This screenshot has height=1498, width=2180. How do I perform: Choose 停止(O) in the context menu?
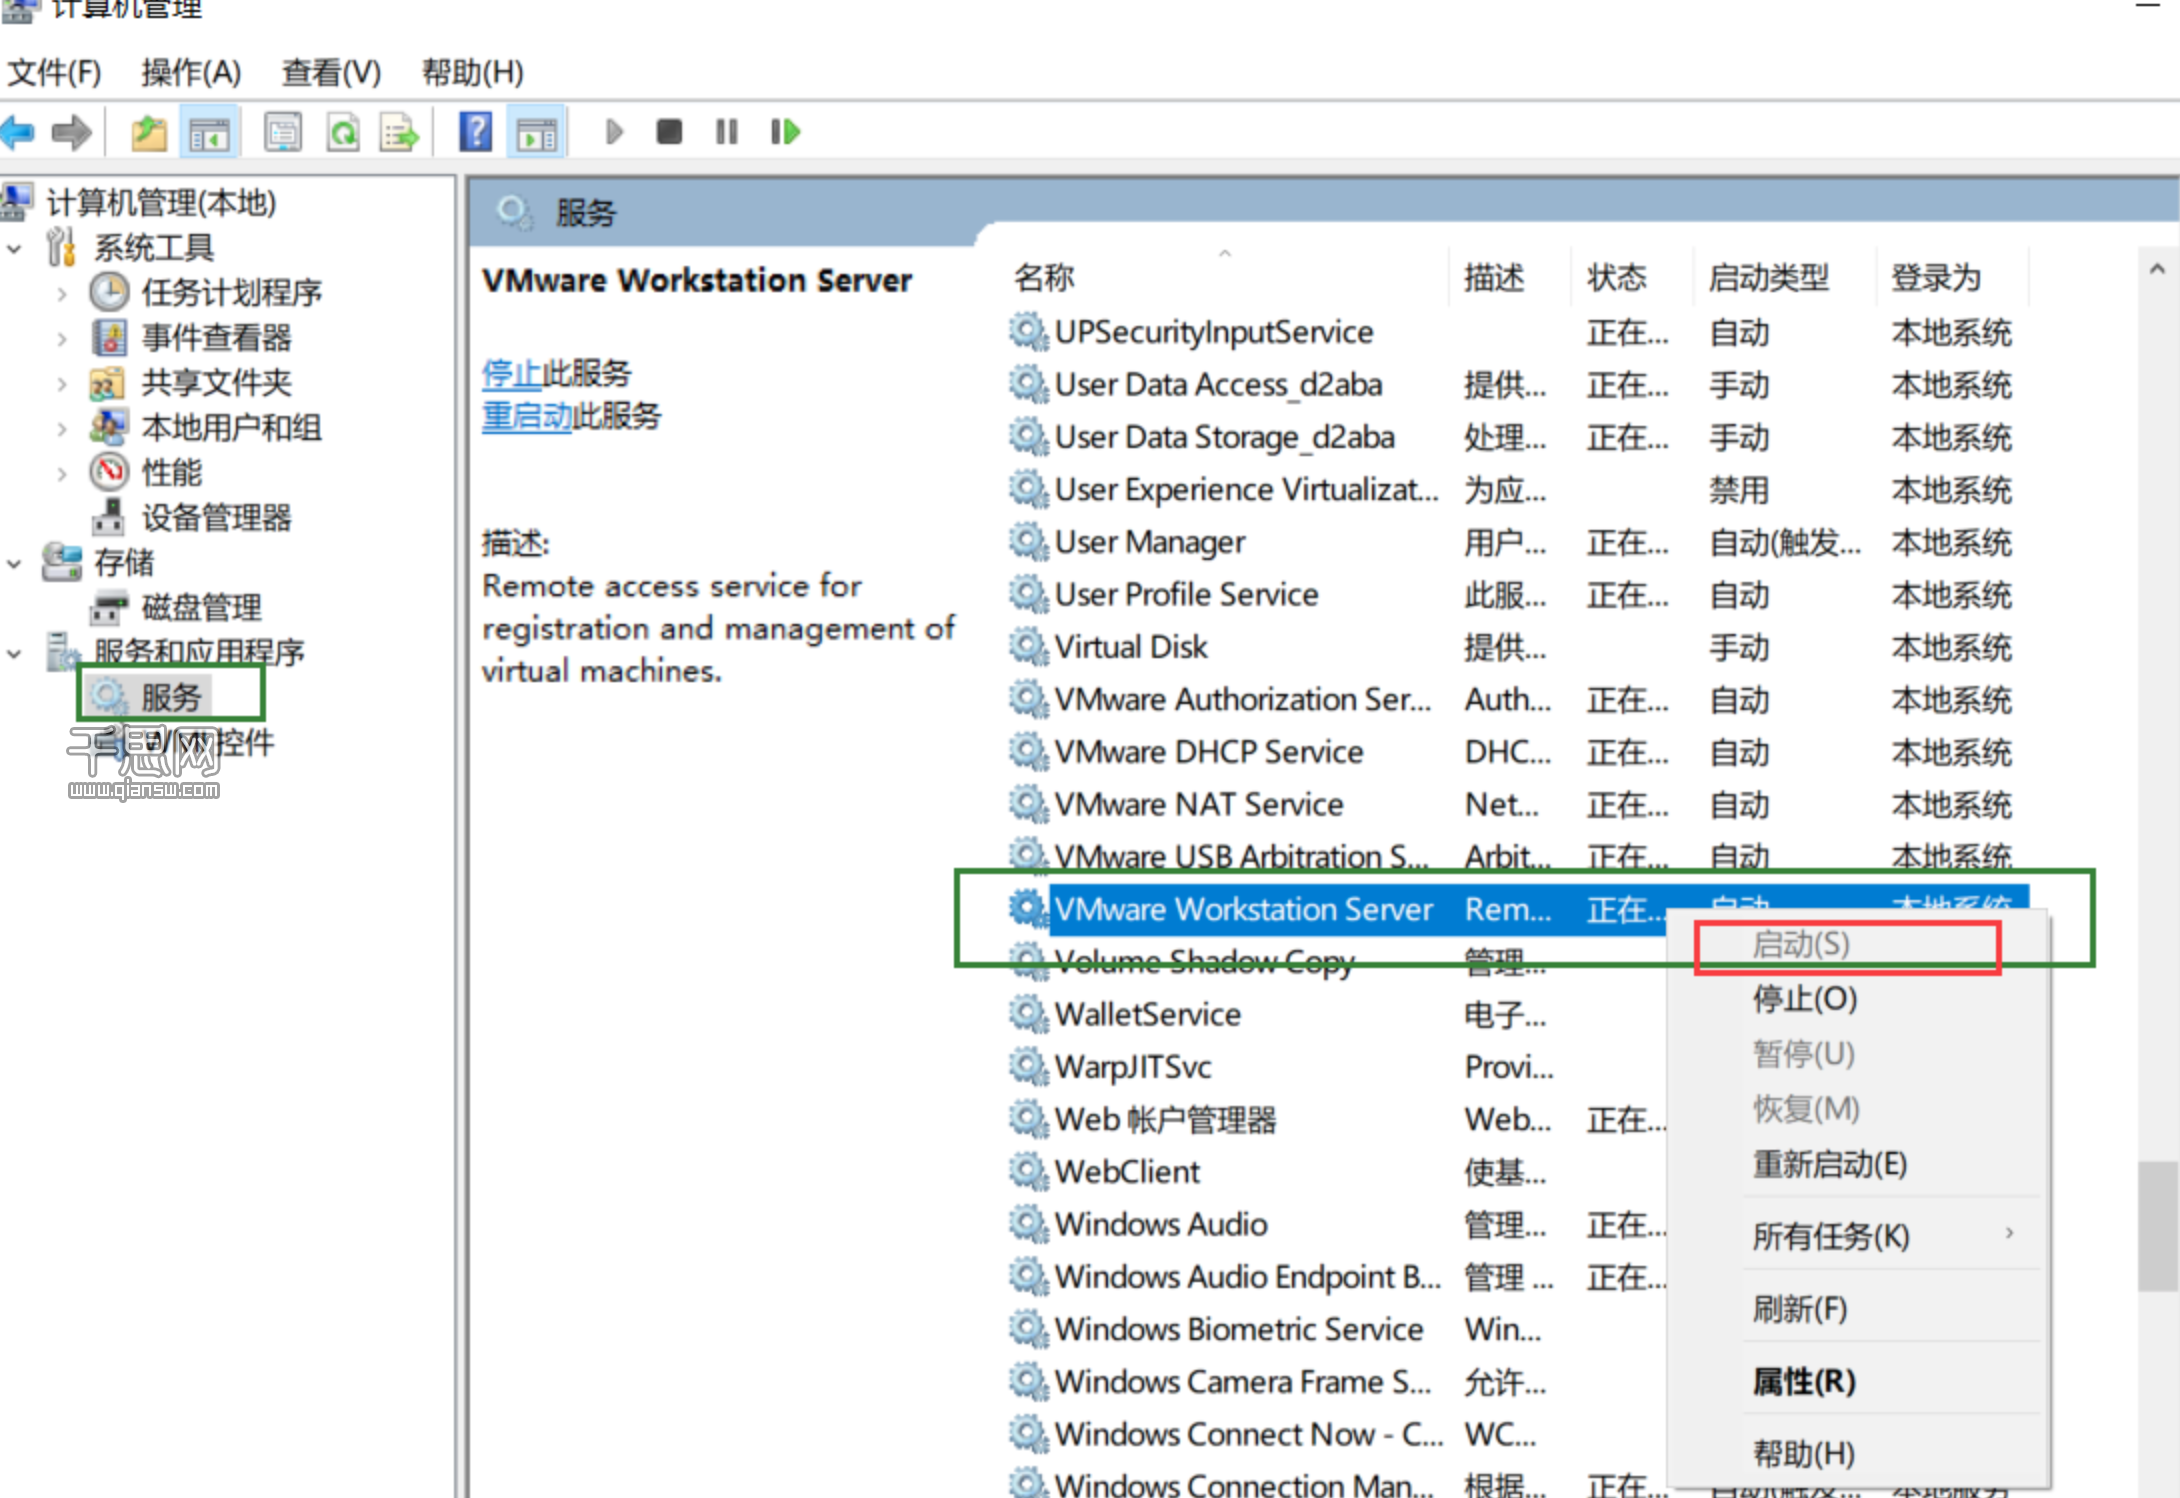click(x=1858, y=999)
